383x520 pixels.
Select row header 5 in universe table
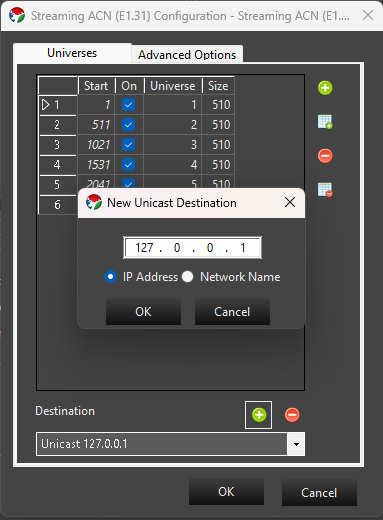coord(58,185)
